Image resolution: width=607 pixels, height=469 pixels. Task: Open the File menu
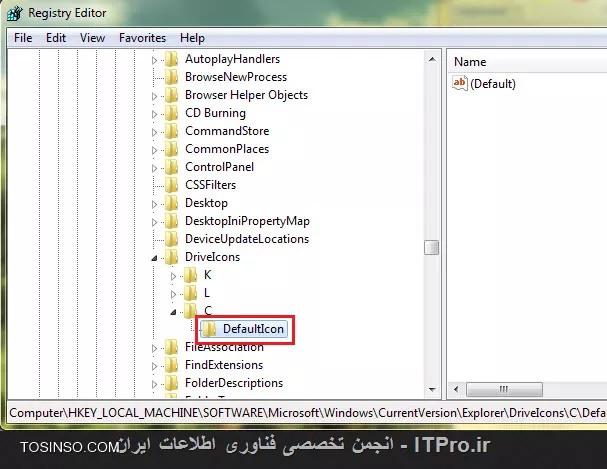(23, 38)
